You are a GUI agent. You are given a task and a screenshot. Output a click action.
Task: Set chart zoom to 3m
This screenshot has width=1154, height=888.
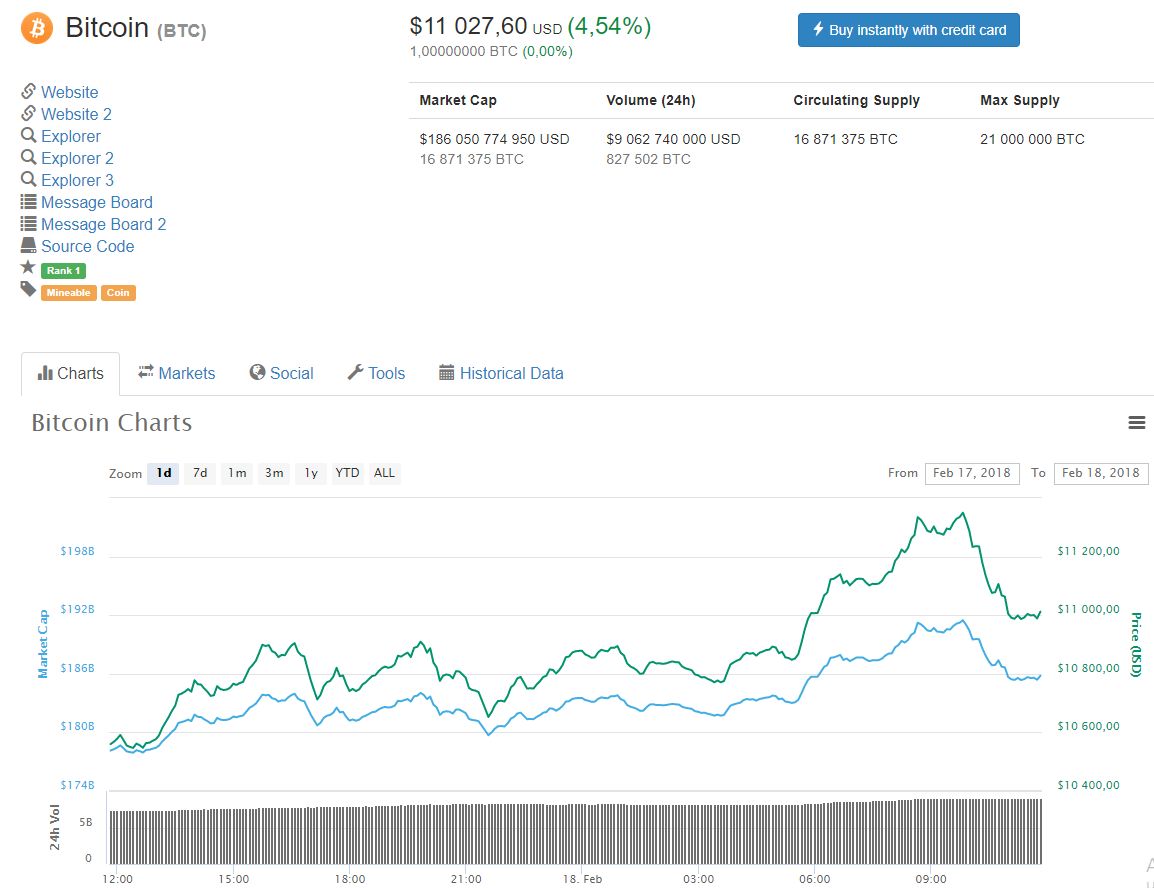click(274, 473)
